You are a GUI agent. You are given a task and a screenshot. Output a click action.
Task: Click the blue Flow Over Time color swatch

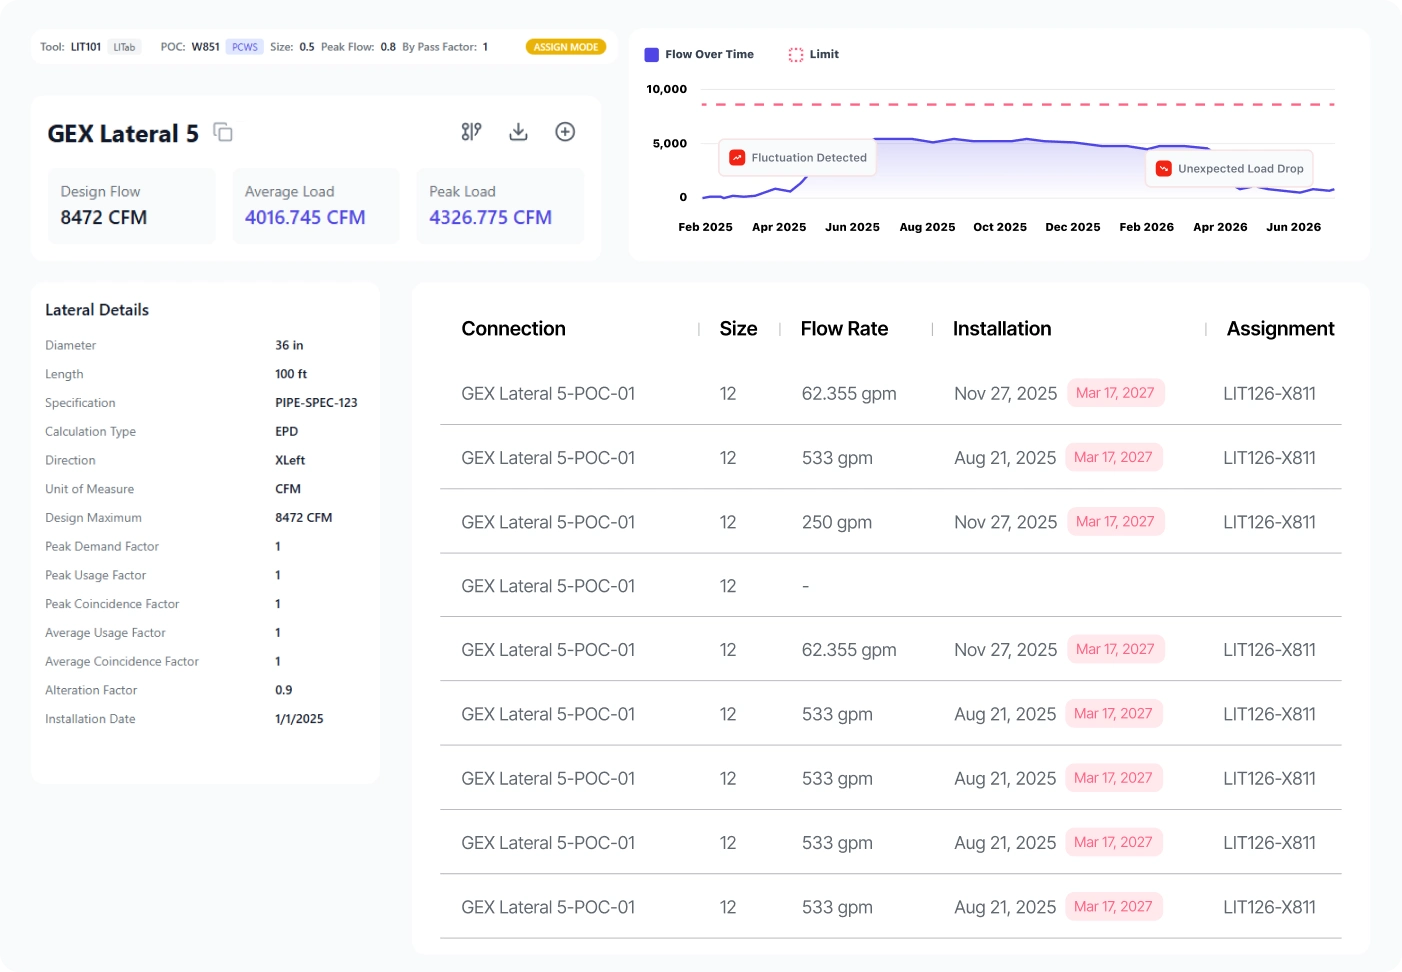653,54
